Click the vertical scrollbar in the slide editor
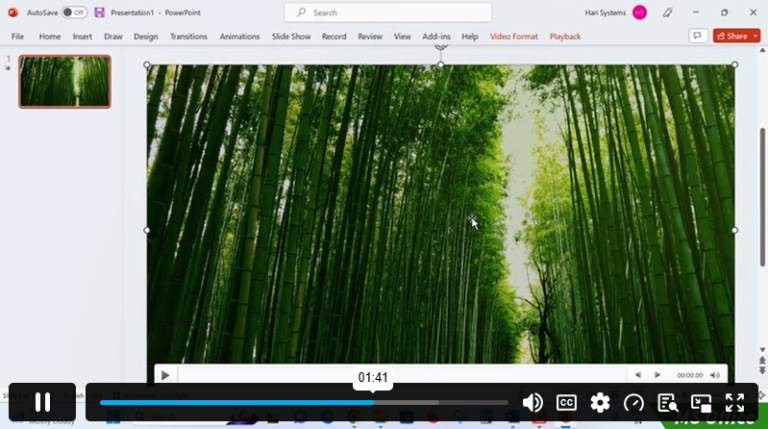The width and height of the screenshot is (768, 429). [x=762, y=197]
